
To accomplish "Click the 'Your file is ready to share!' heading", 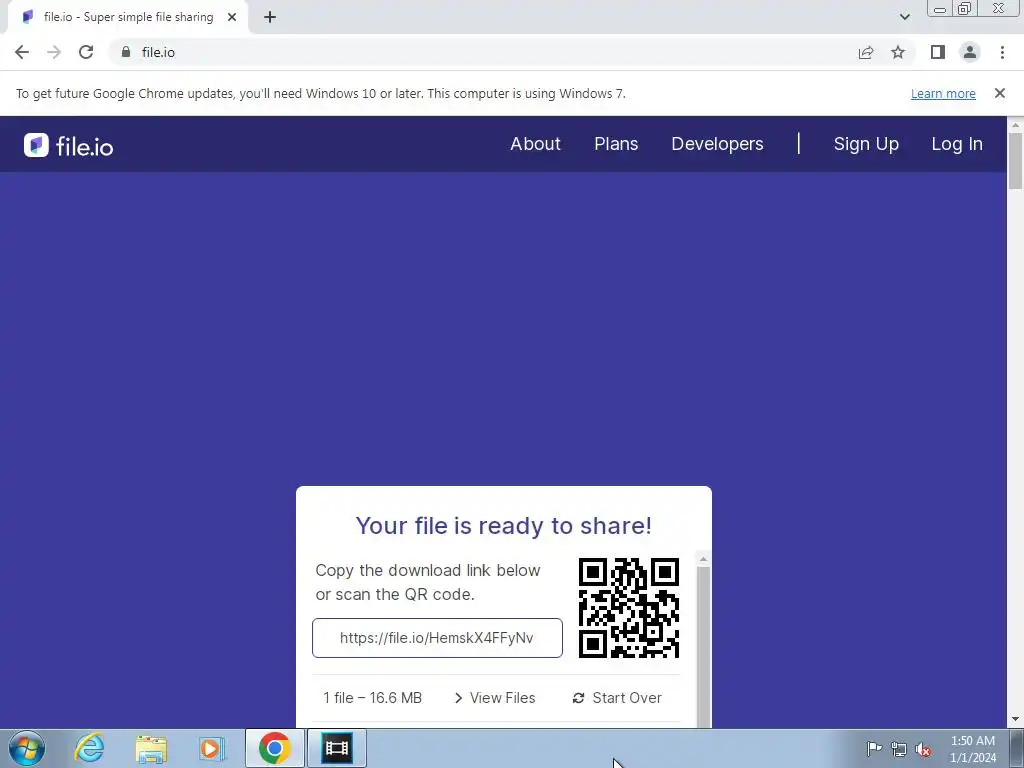I will tap(504, 526).
